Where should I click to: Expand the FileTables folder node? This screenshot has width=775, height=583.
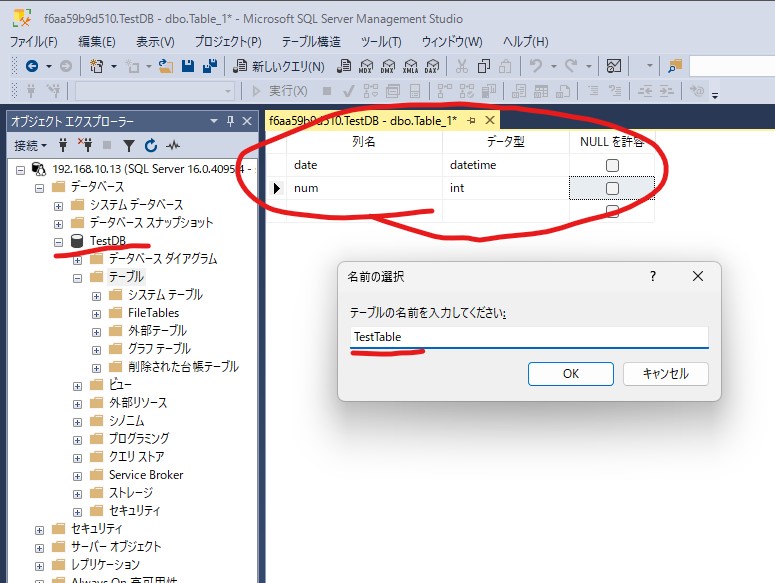96,314
